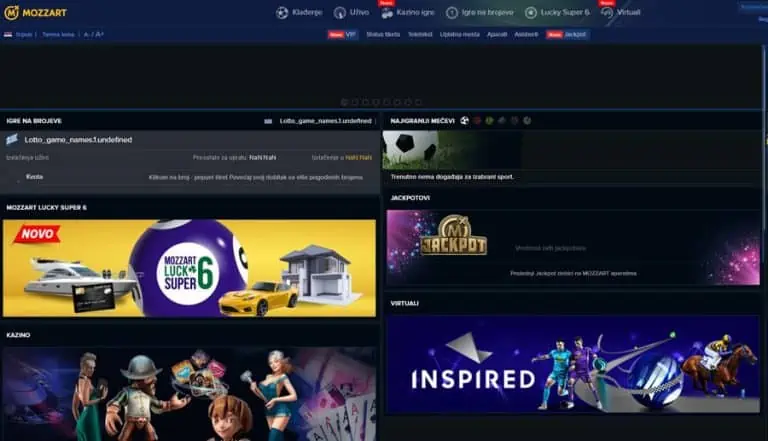
Task: Open the Jackpot banner
Action: (x=573, y=247)
